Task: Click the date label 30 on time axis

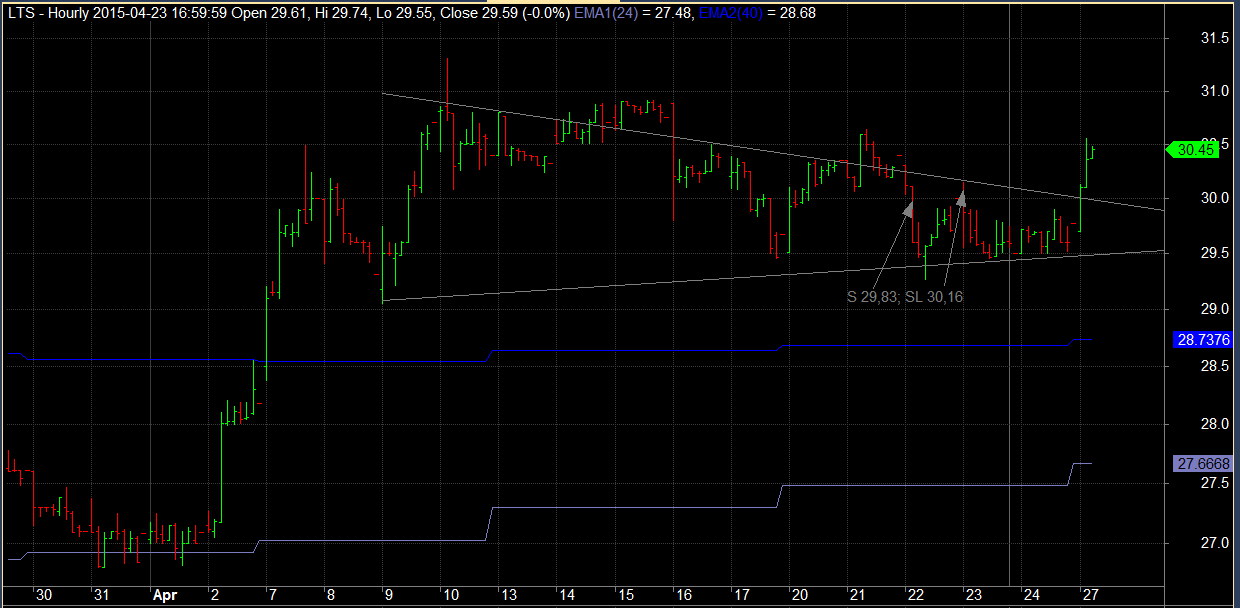Action: tap(42, 593)
